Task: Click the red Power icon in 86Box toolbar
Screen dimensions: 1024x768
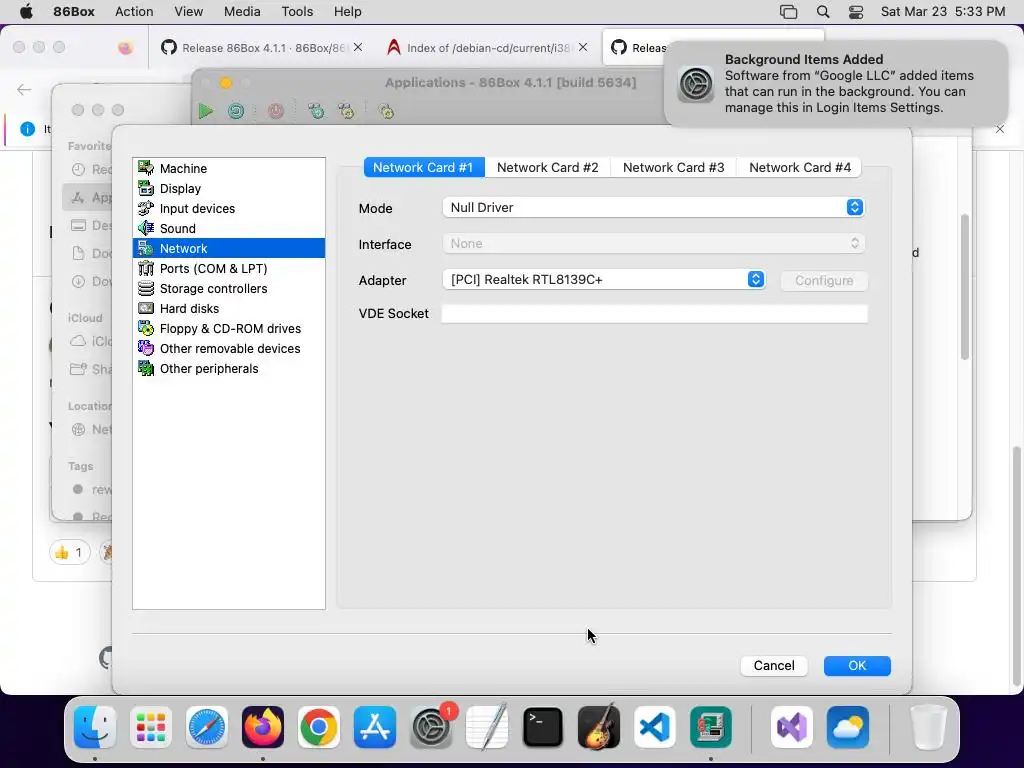Action: pyautogui.click(x=276, y=111)
